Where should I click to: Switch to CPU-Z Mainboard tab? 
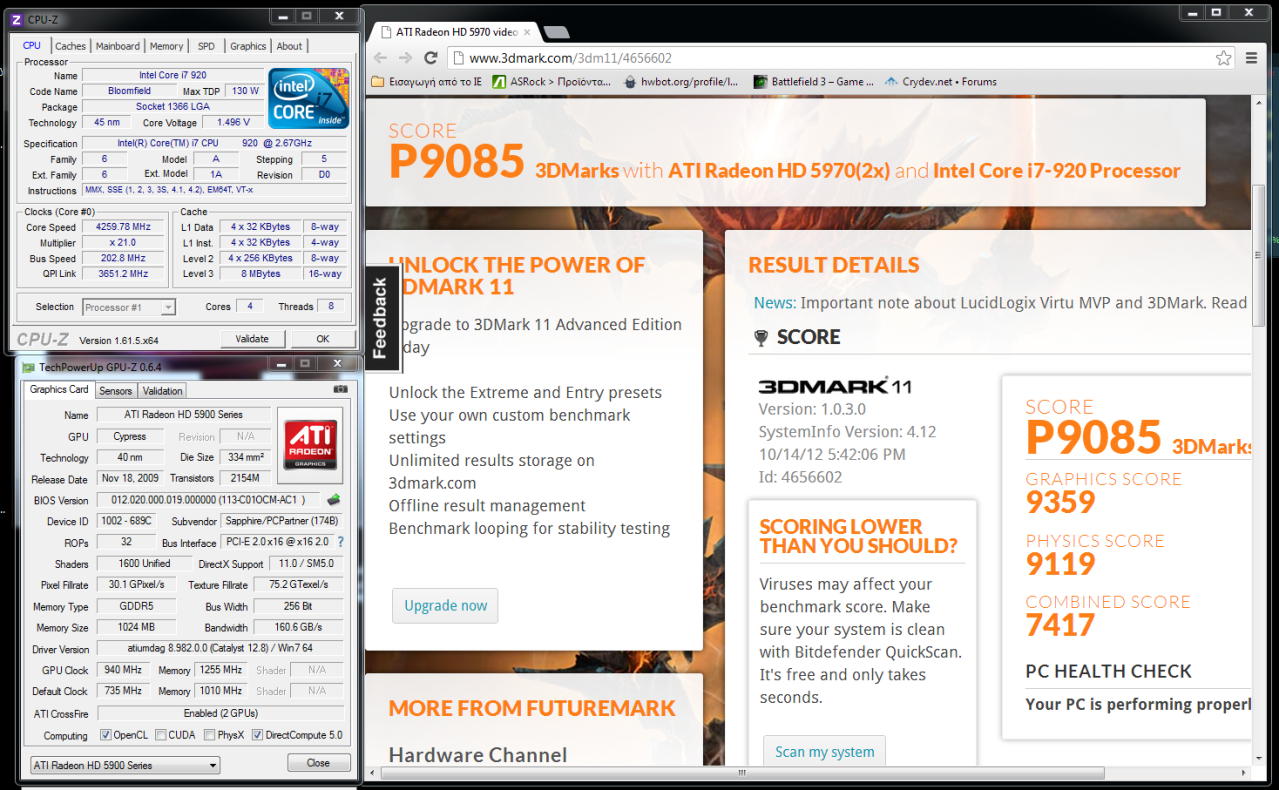118,46
